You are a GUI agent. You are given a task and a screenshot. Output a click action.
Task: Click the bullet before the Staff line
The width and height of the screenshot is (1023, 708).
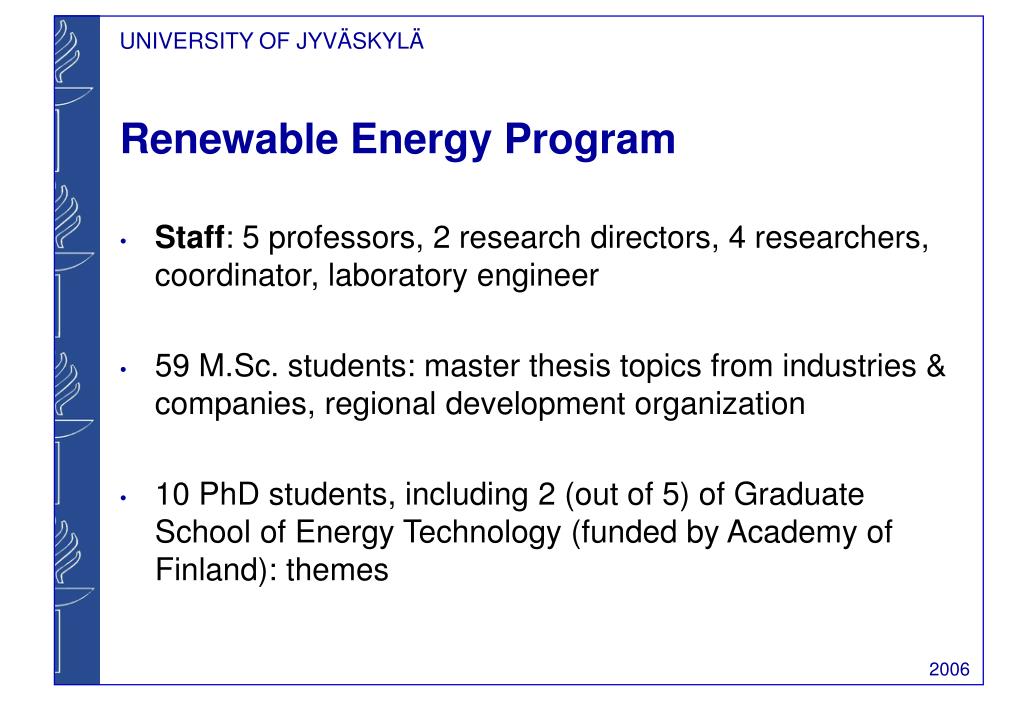(123, 241)
